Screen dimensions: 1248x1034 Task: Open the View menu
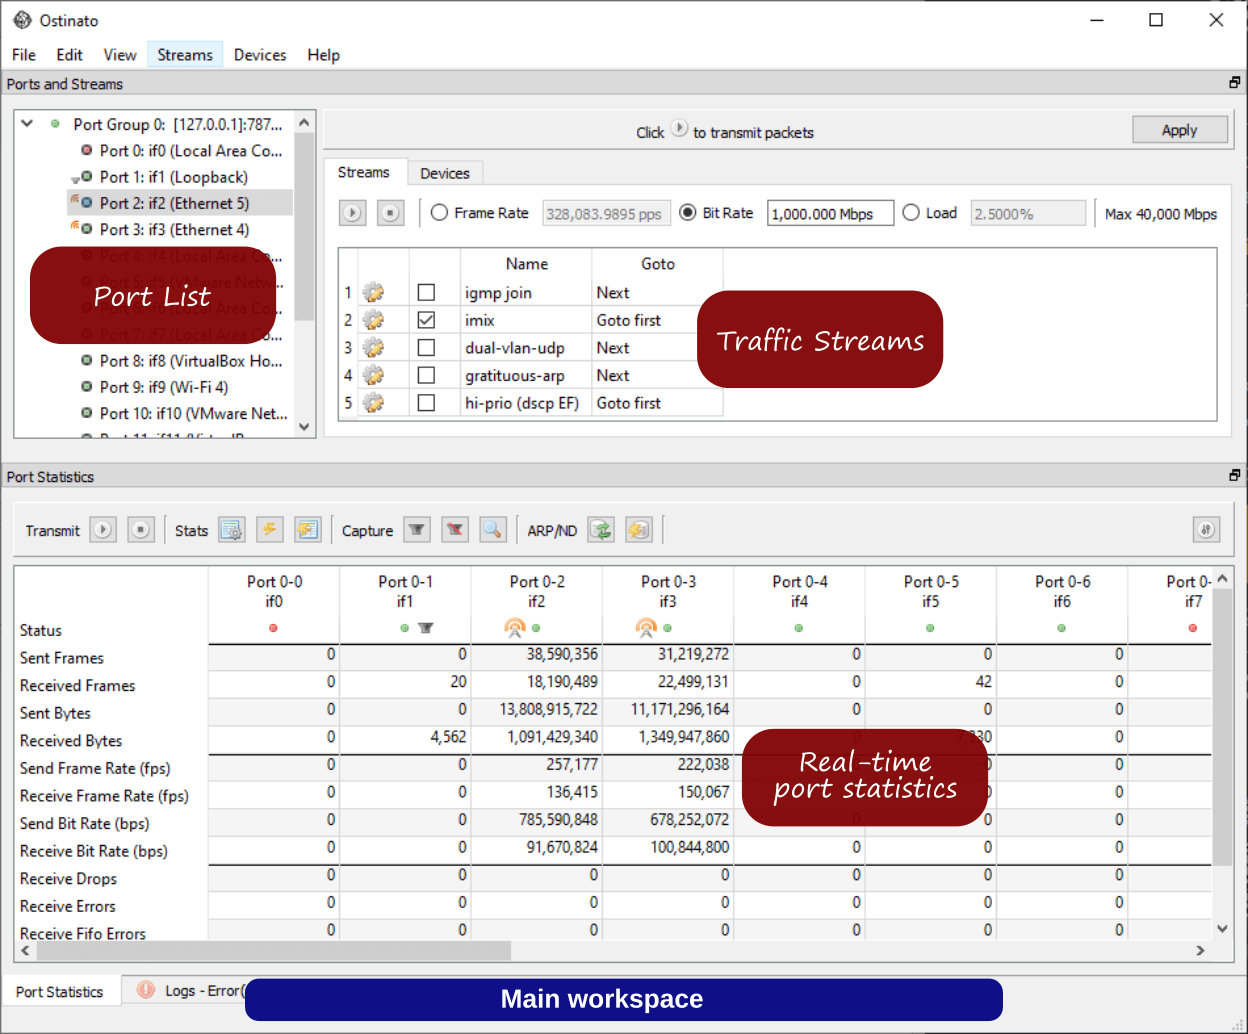[x=120, y=55]
